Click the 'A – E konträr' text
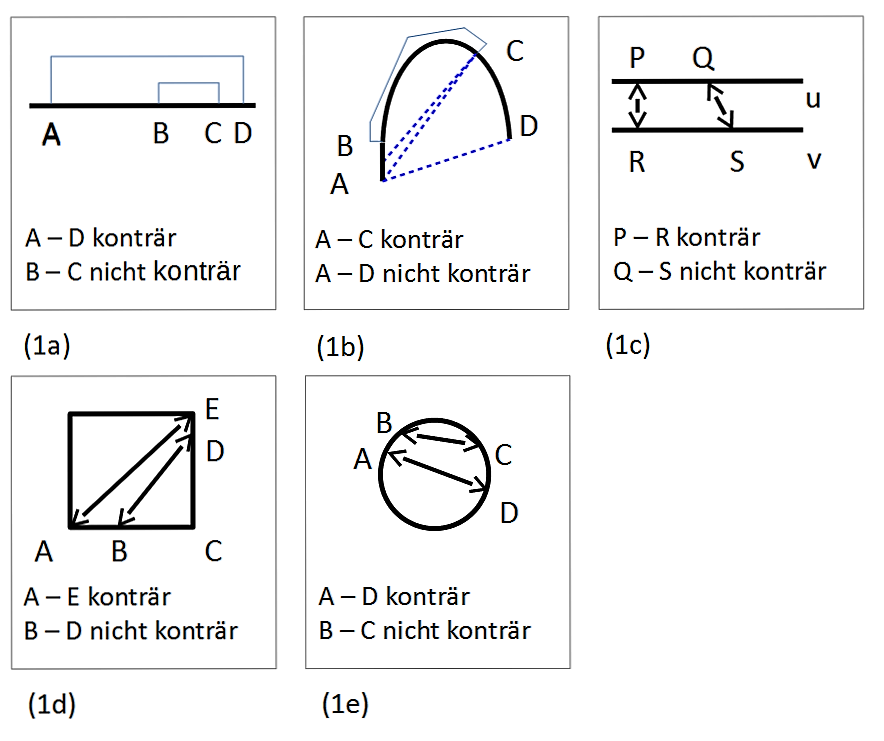This screenshot has width=884, height=741. [97, 597]
